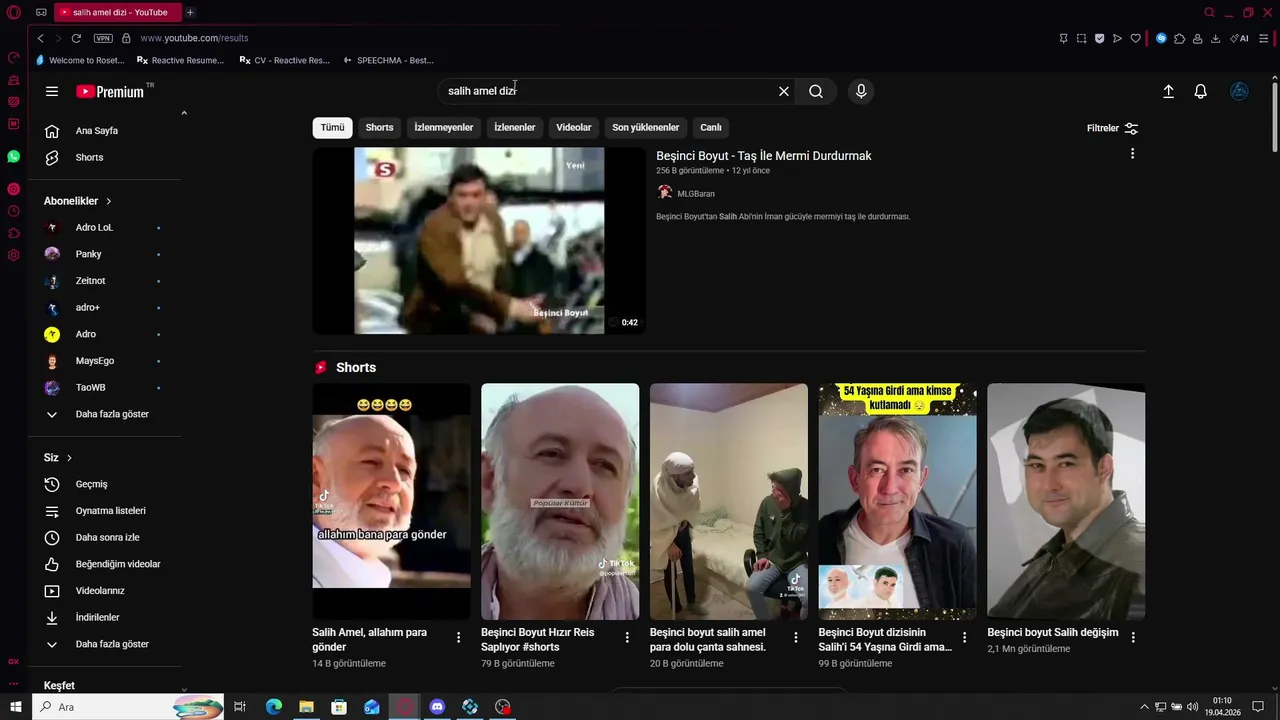
Task: Open the Opera AI assistant button
Action: tap(1239, 38)
